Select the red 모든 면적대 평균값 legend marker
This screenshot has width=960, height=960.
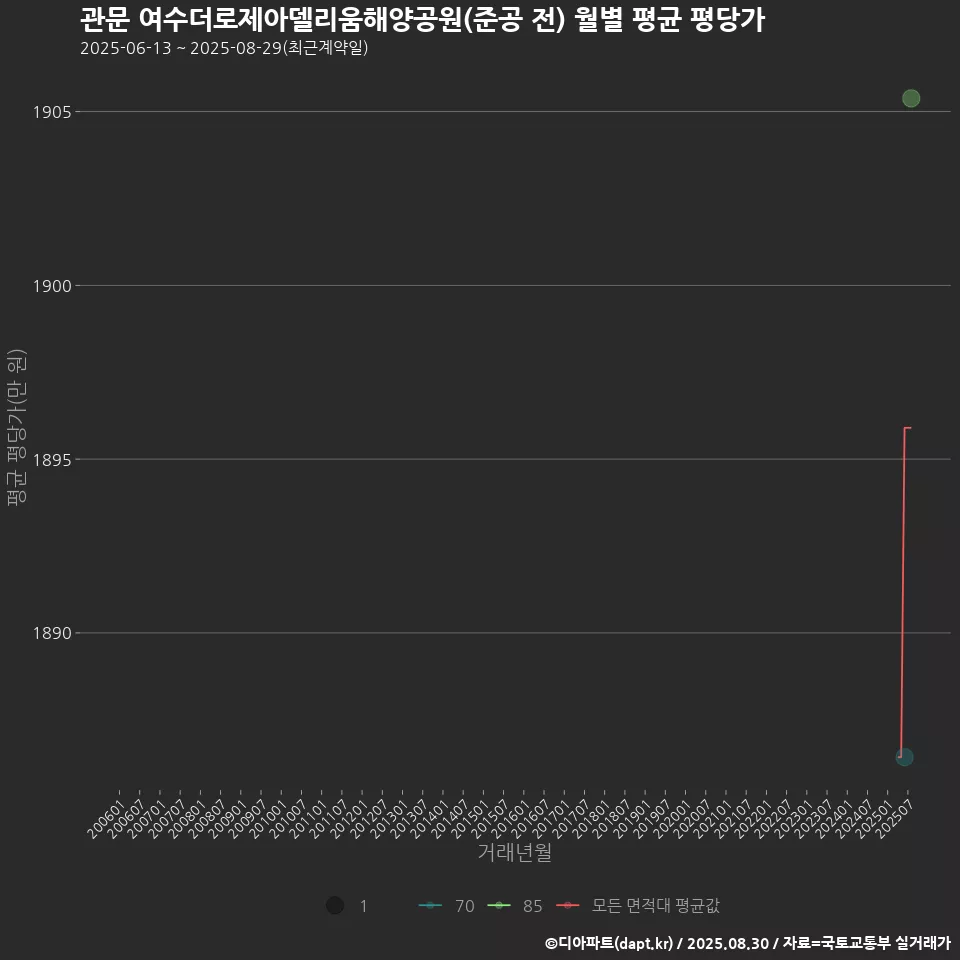568,906
